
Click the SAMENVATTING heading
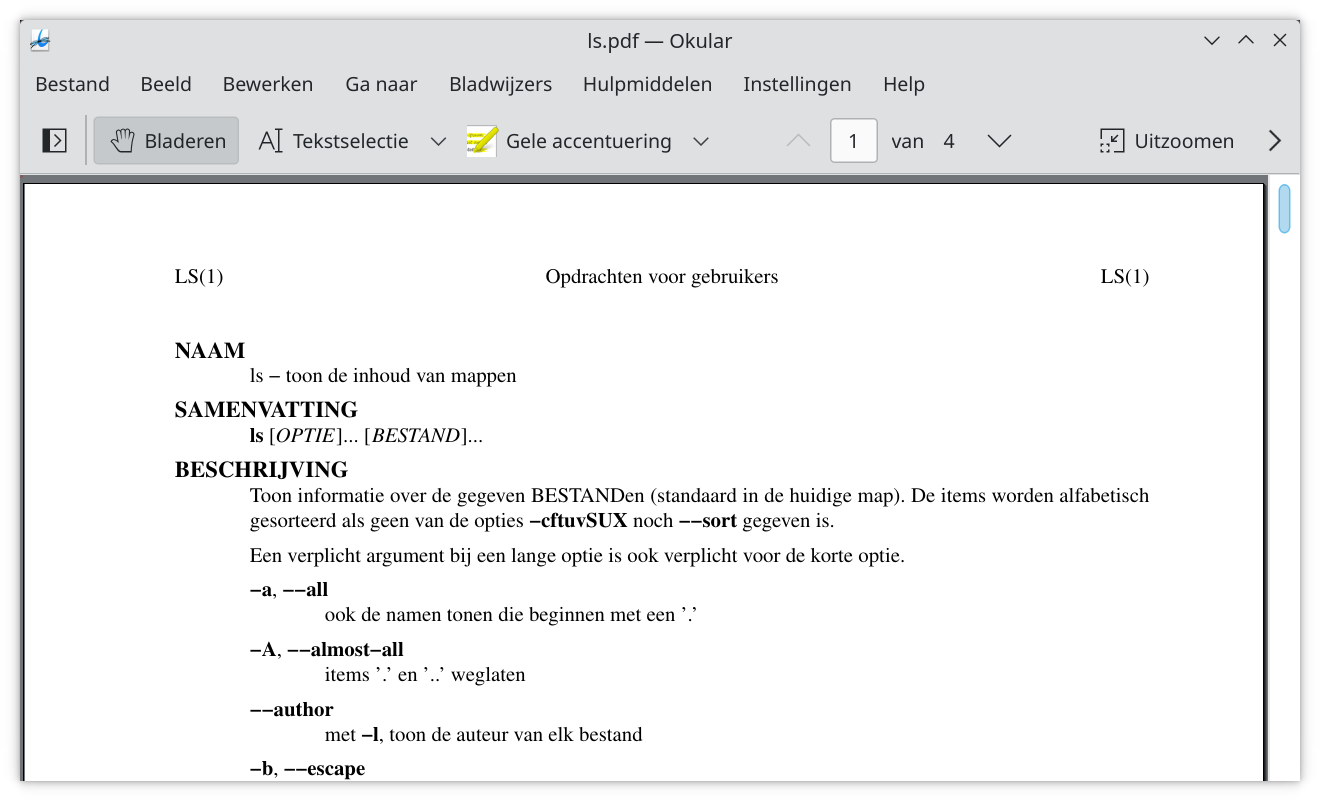click(266, 410)
